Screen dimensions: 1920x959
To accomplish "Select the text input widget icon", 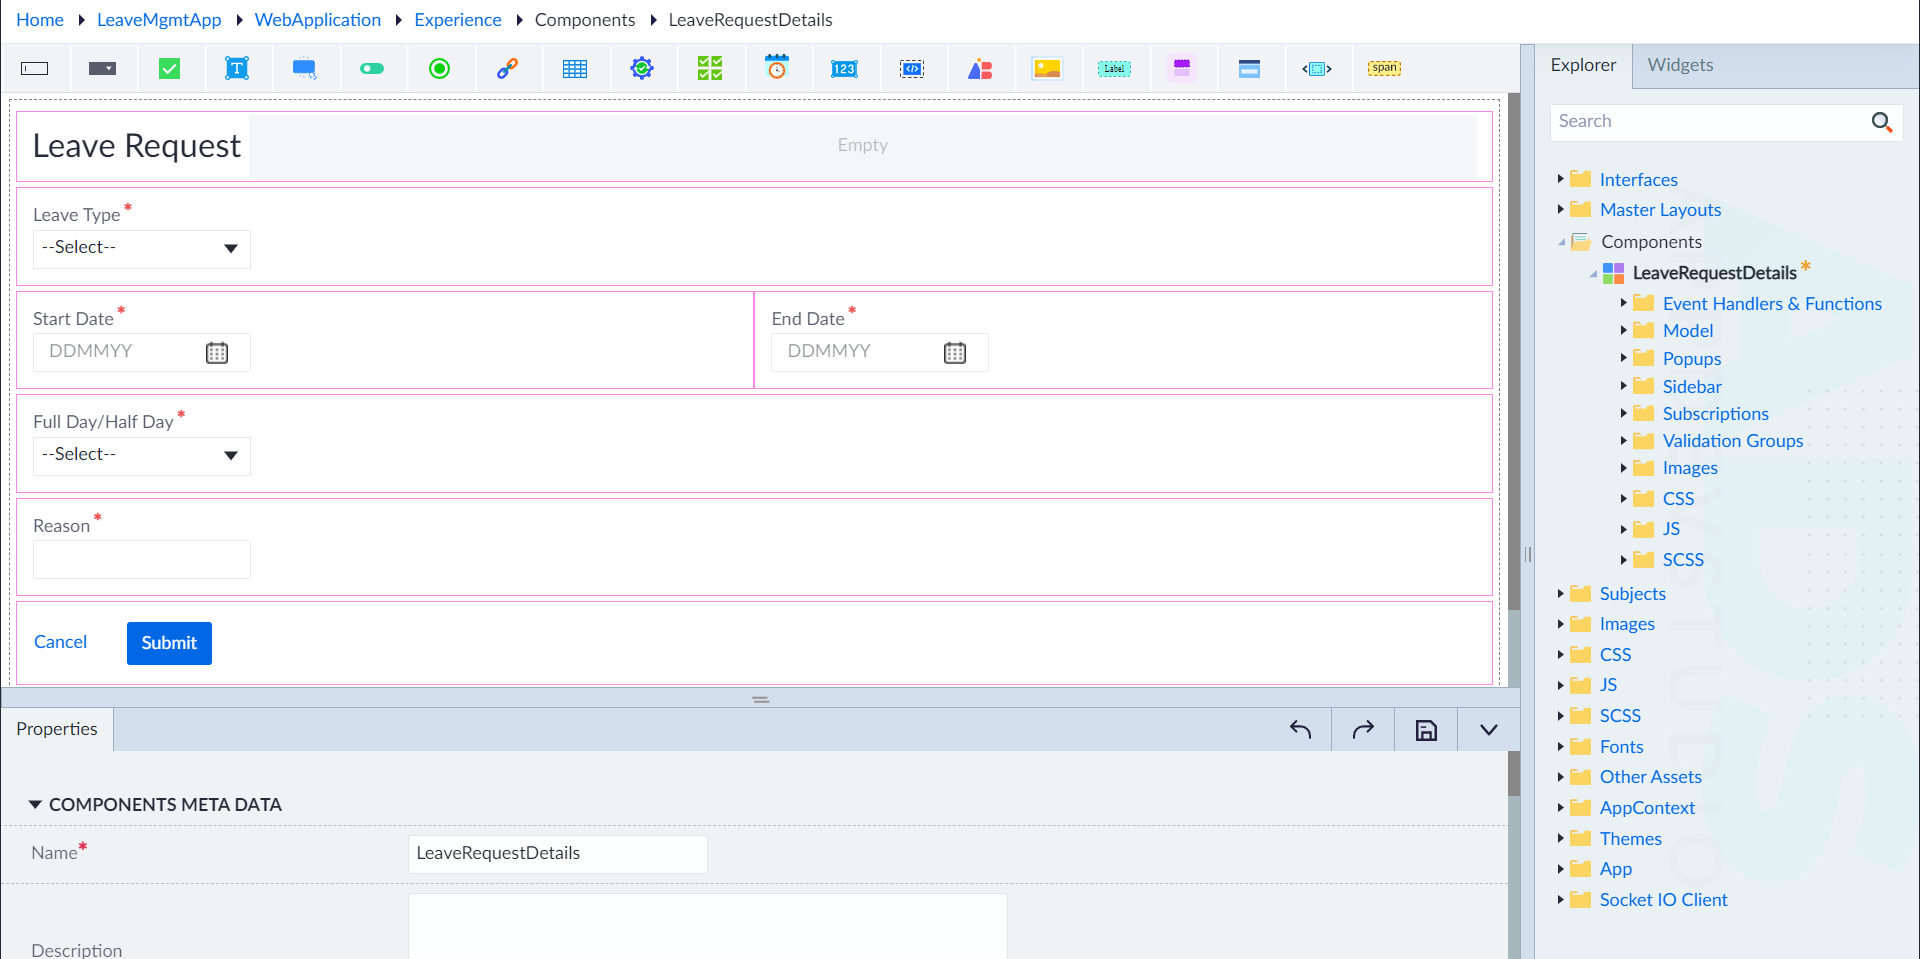I will point(35,68).
